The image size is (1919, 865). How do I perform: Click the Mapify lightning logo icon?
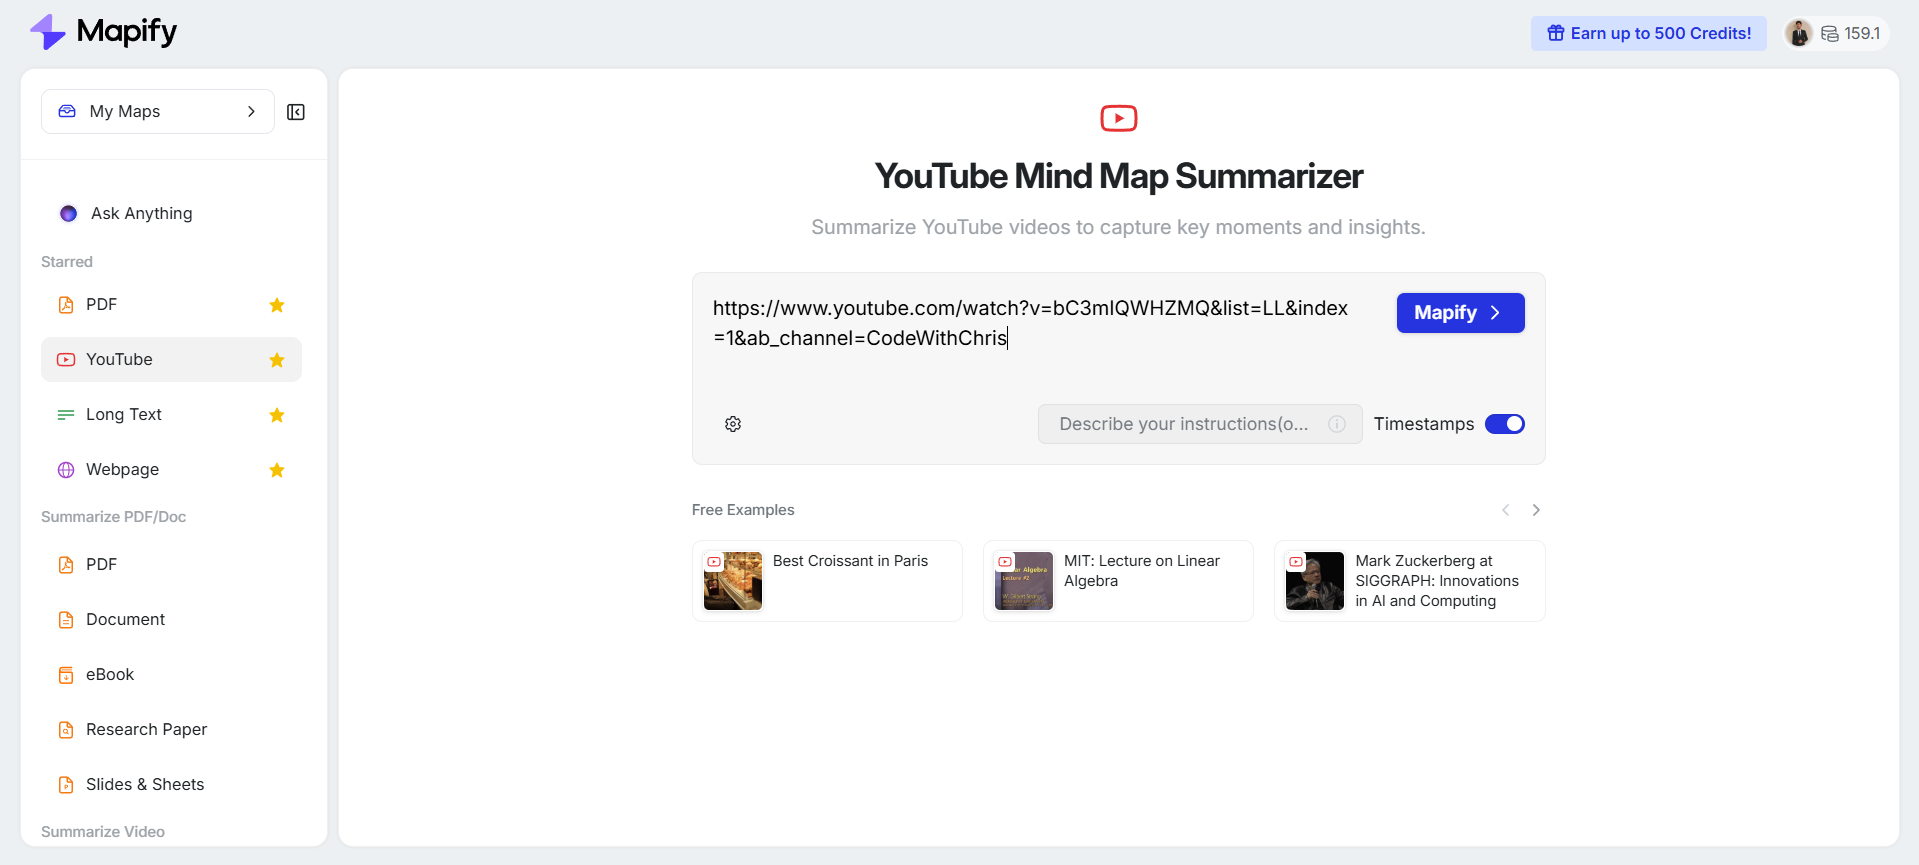47,32
